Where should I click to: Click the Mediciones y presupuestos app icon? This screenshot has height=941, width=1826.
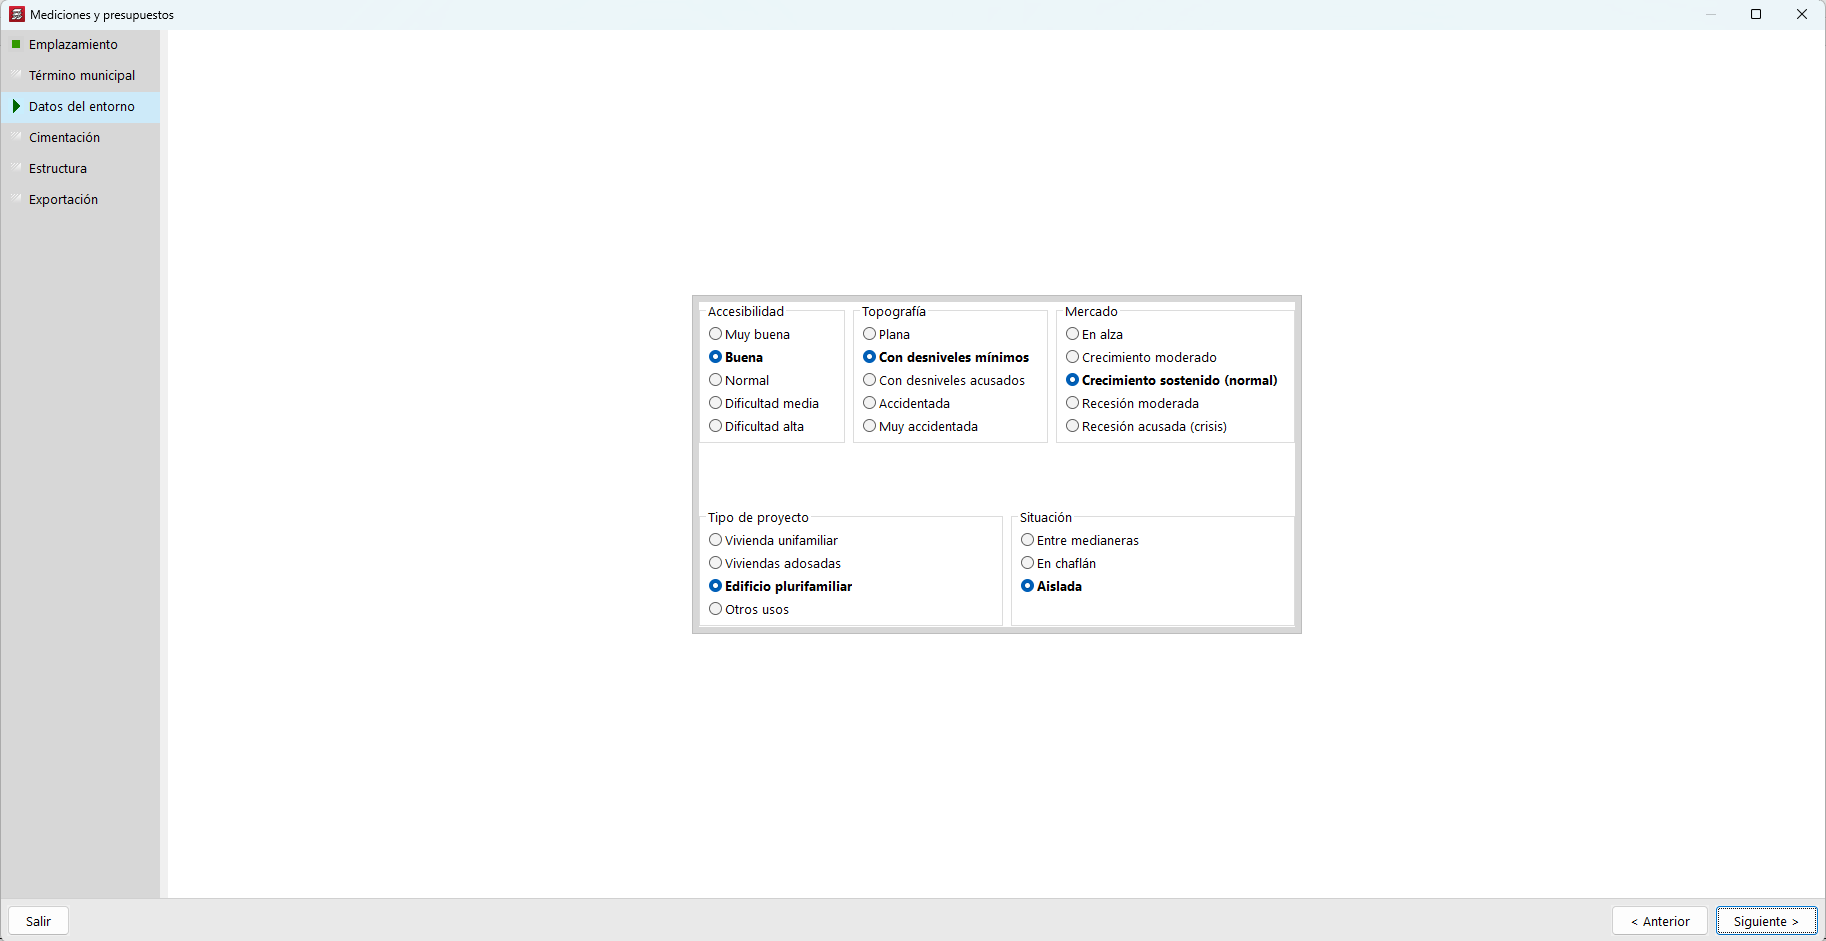click(17, 14)
